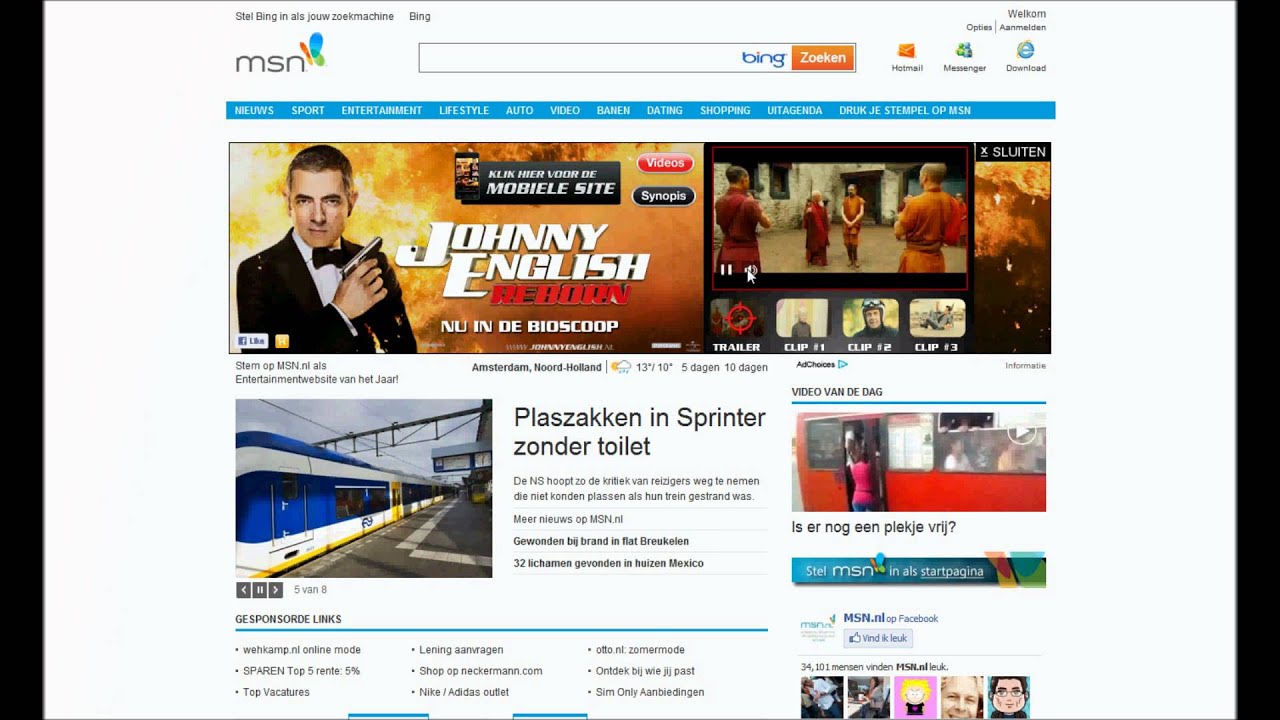This screenshot has height=720, width=1280.
Task: Click the Zoeken search button
Action: 823,58
